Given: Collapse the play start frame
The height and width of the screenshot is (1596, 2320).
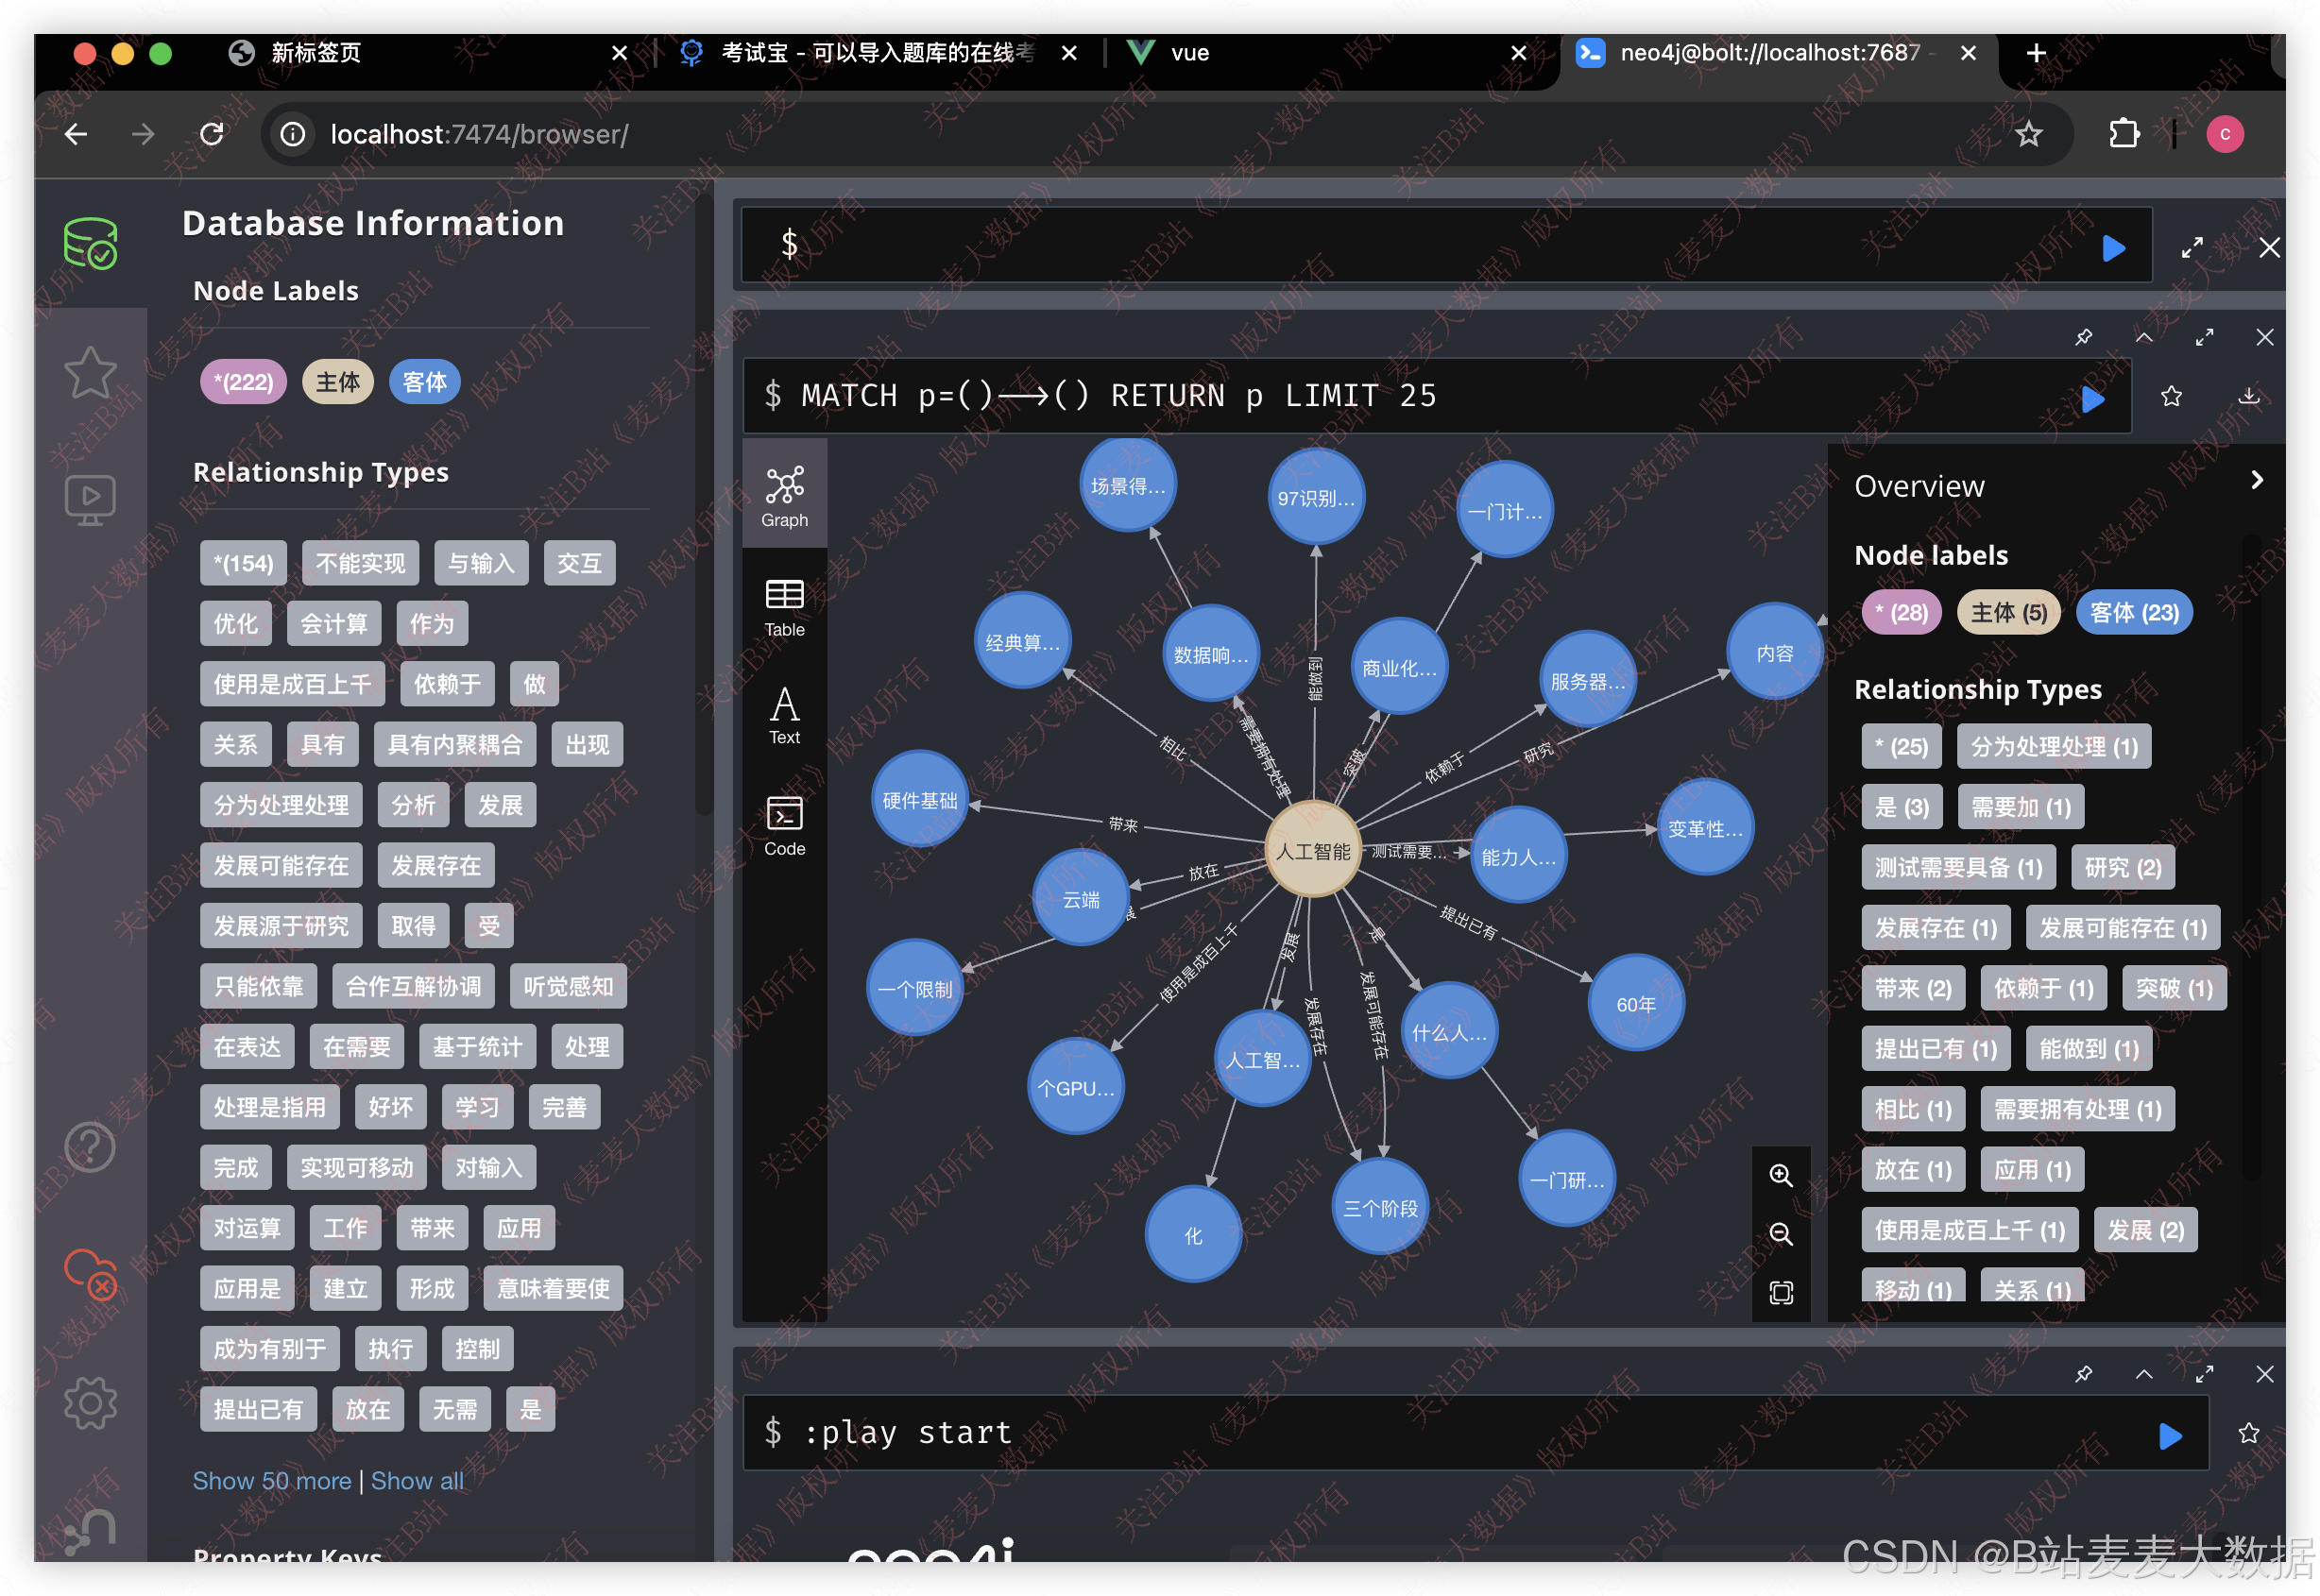Looking at the screenshot, I should [x=2144, y=1374].
